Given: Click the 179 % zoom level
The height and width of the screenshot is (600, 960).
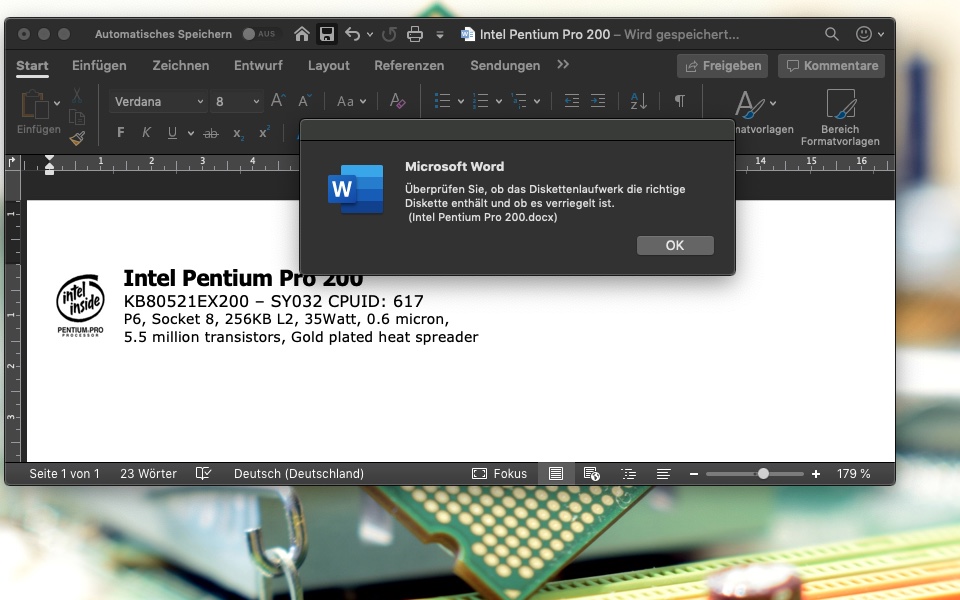Looking at the screenshot, I should [853, 473].
